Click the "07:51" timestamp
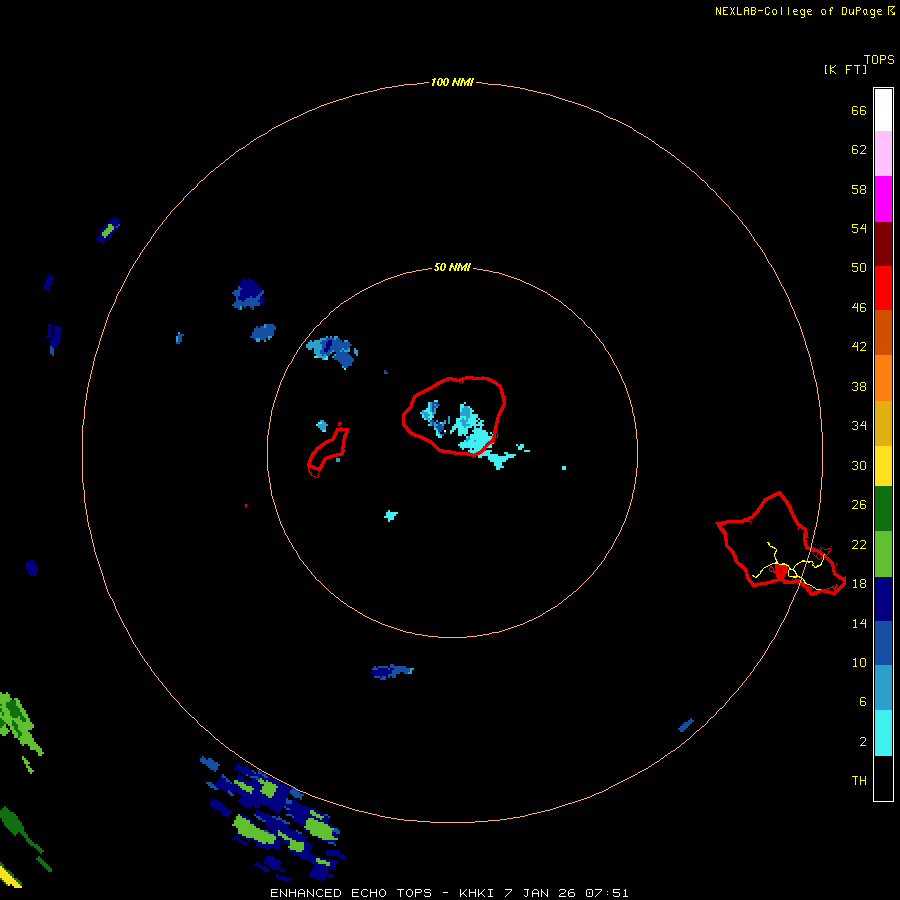Viewport: 900px width, 900px height. [x=607, y=893]
